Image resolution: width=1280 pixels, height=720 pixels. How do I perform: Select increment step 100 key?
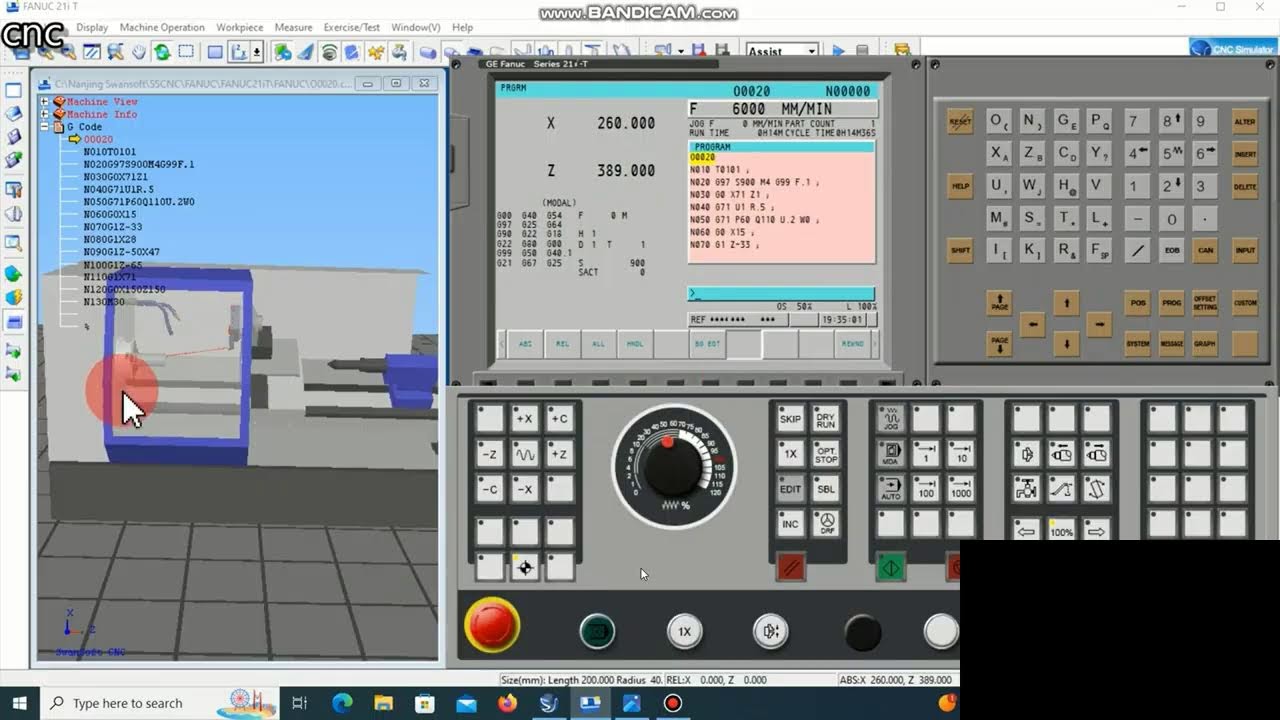926,489
